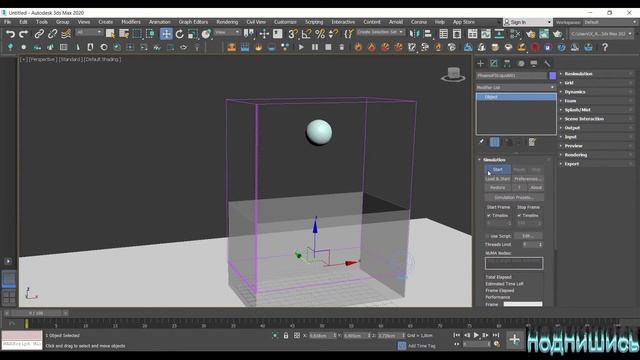Open the Display command panel tab
640x360 pixels.
point(534,63)
